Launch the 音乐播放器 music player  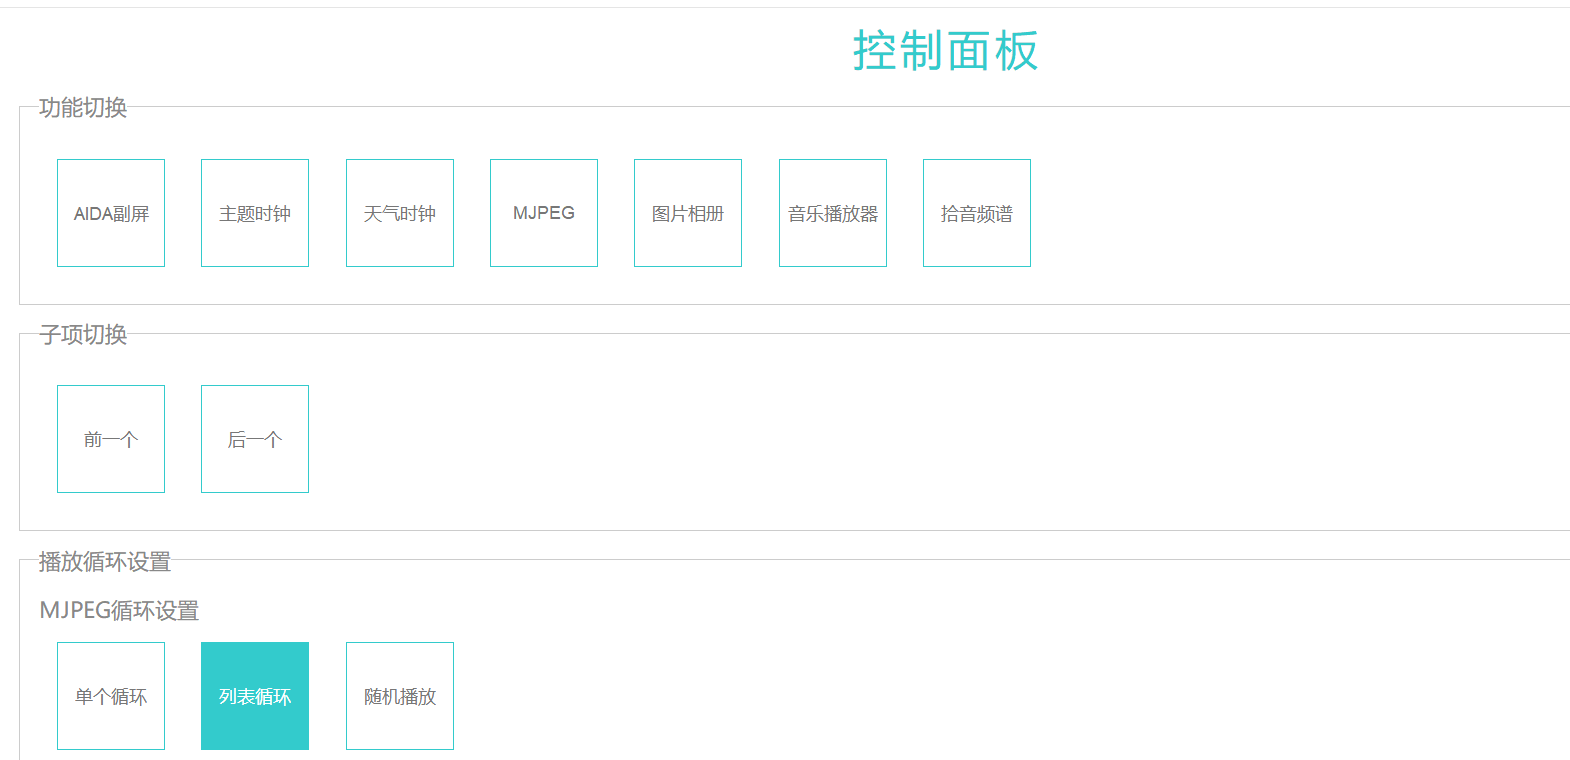pos(833,213)
